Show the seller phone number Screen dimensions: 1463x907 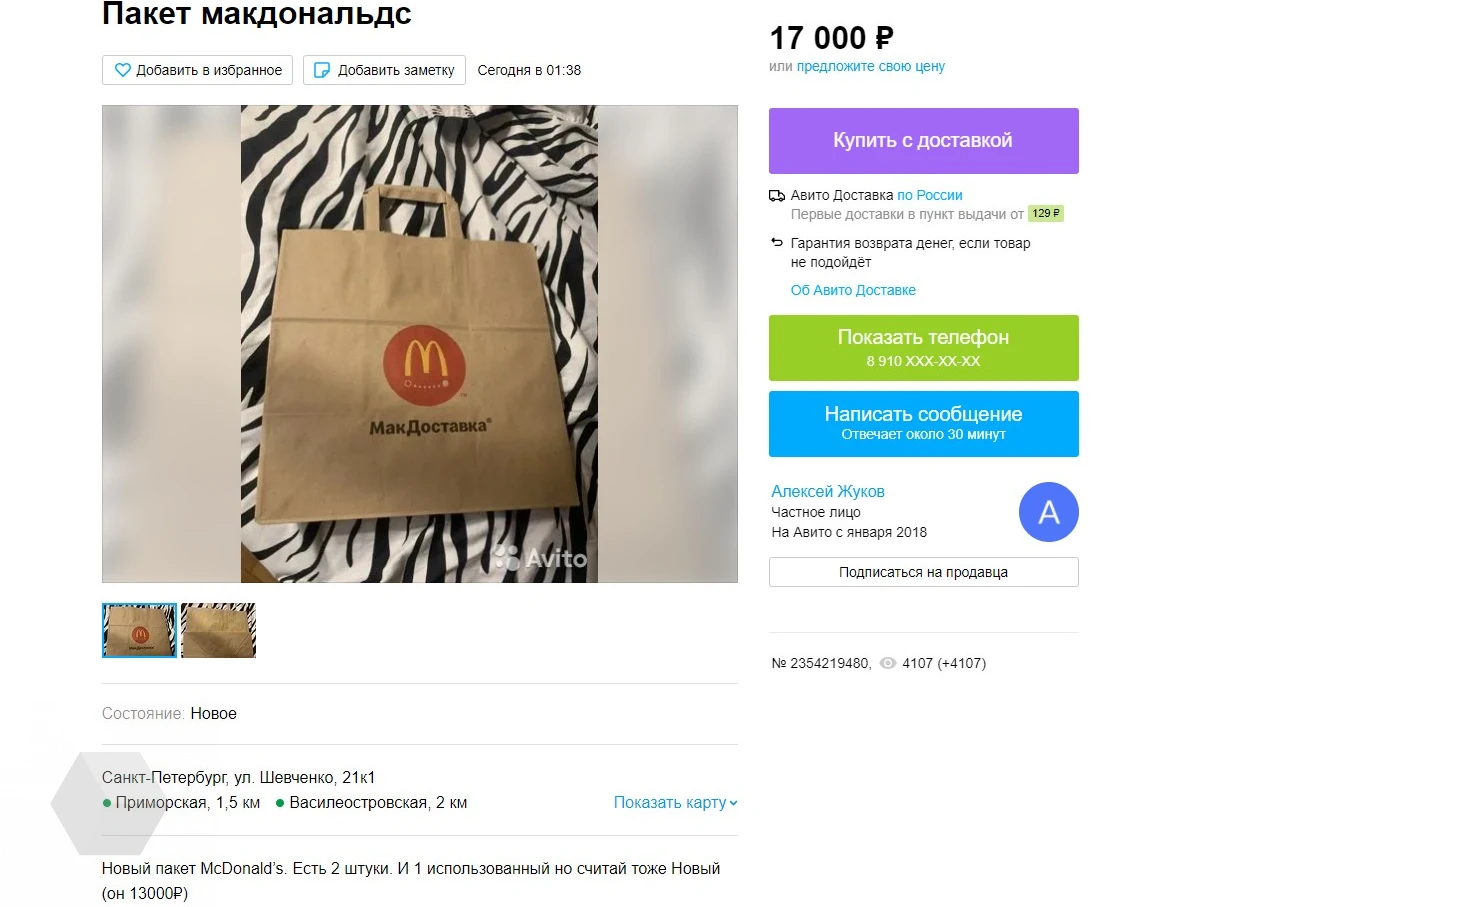tap(923, 348)
